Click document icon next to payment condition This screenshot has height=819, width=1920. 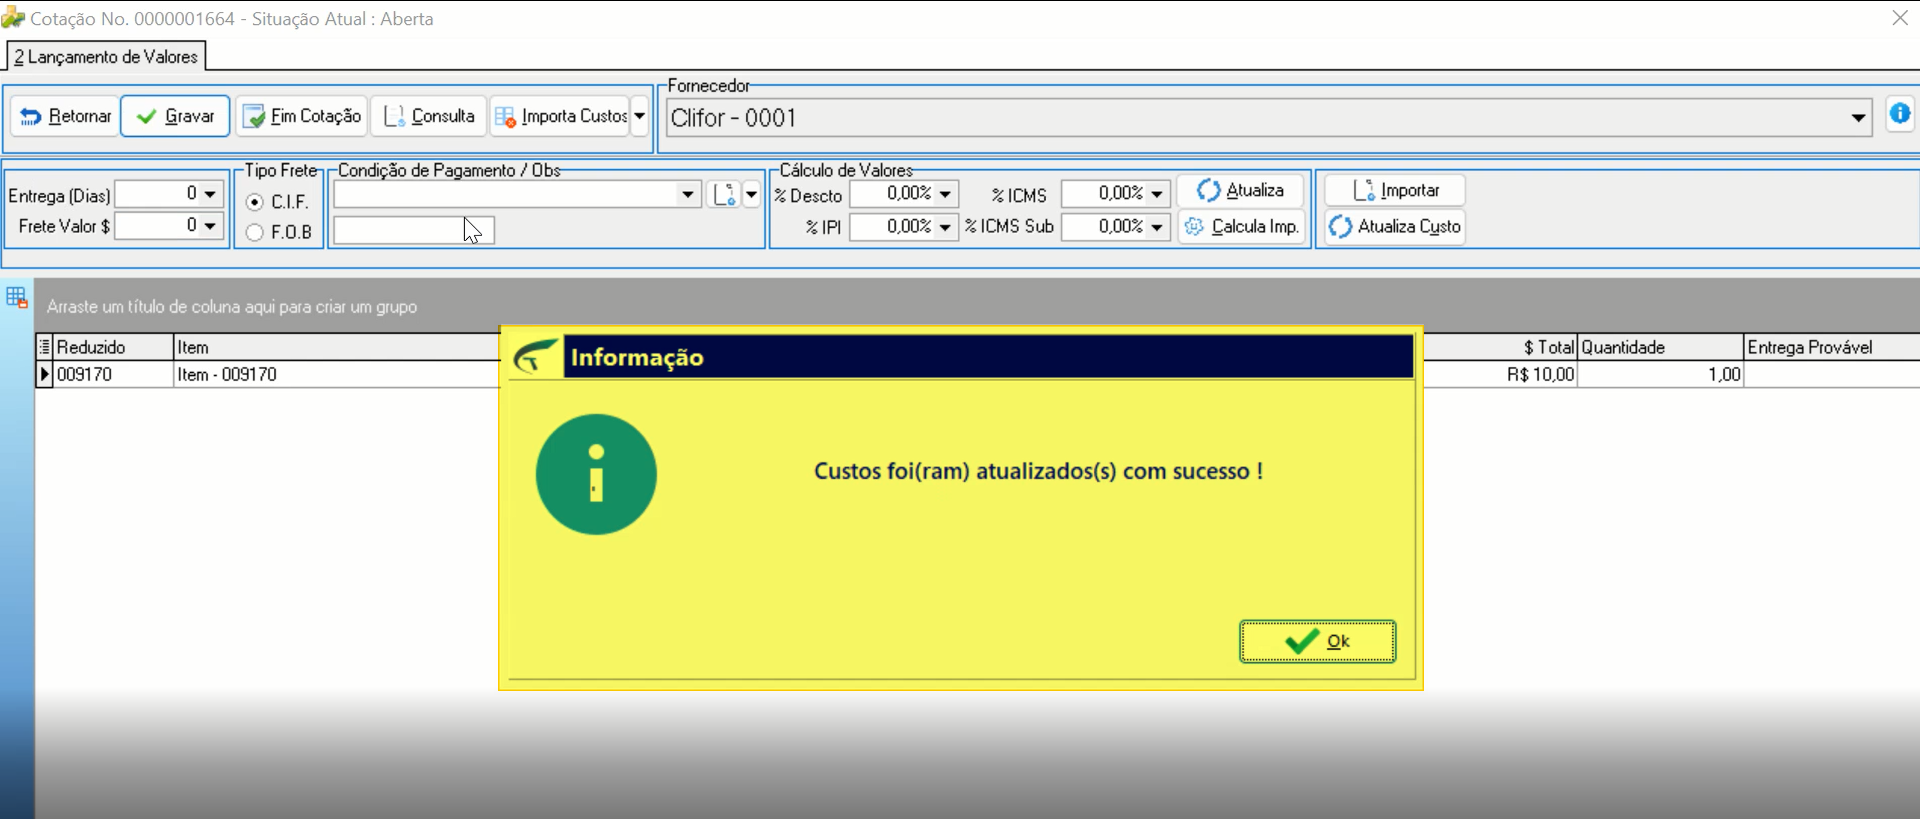click(724, 194)
